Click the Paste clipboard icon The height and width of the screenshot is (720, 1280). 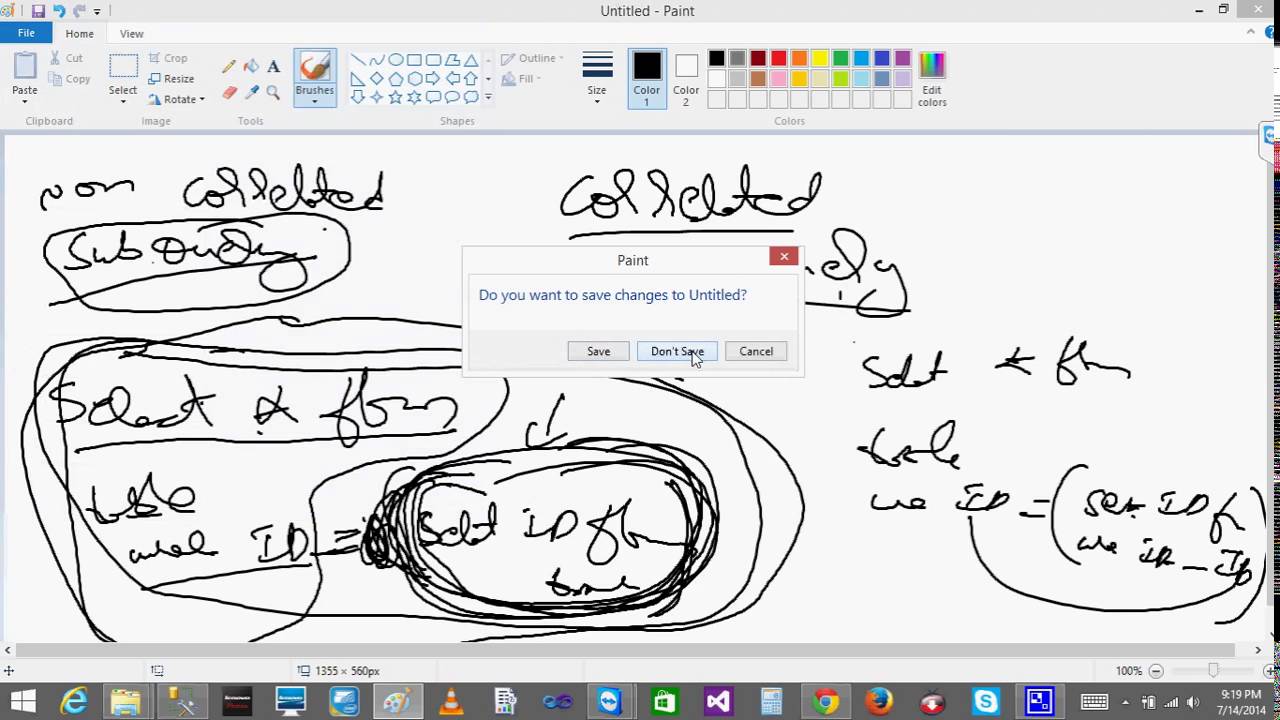click(x=25, y=66)
